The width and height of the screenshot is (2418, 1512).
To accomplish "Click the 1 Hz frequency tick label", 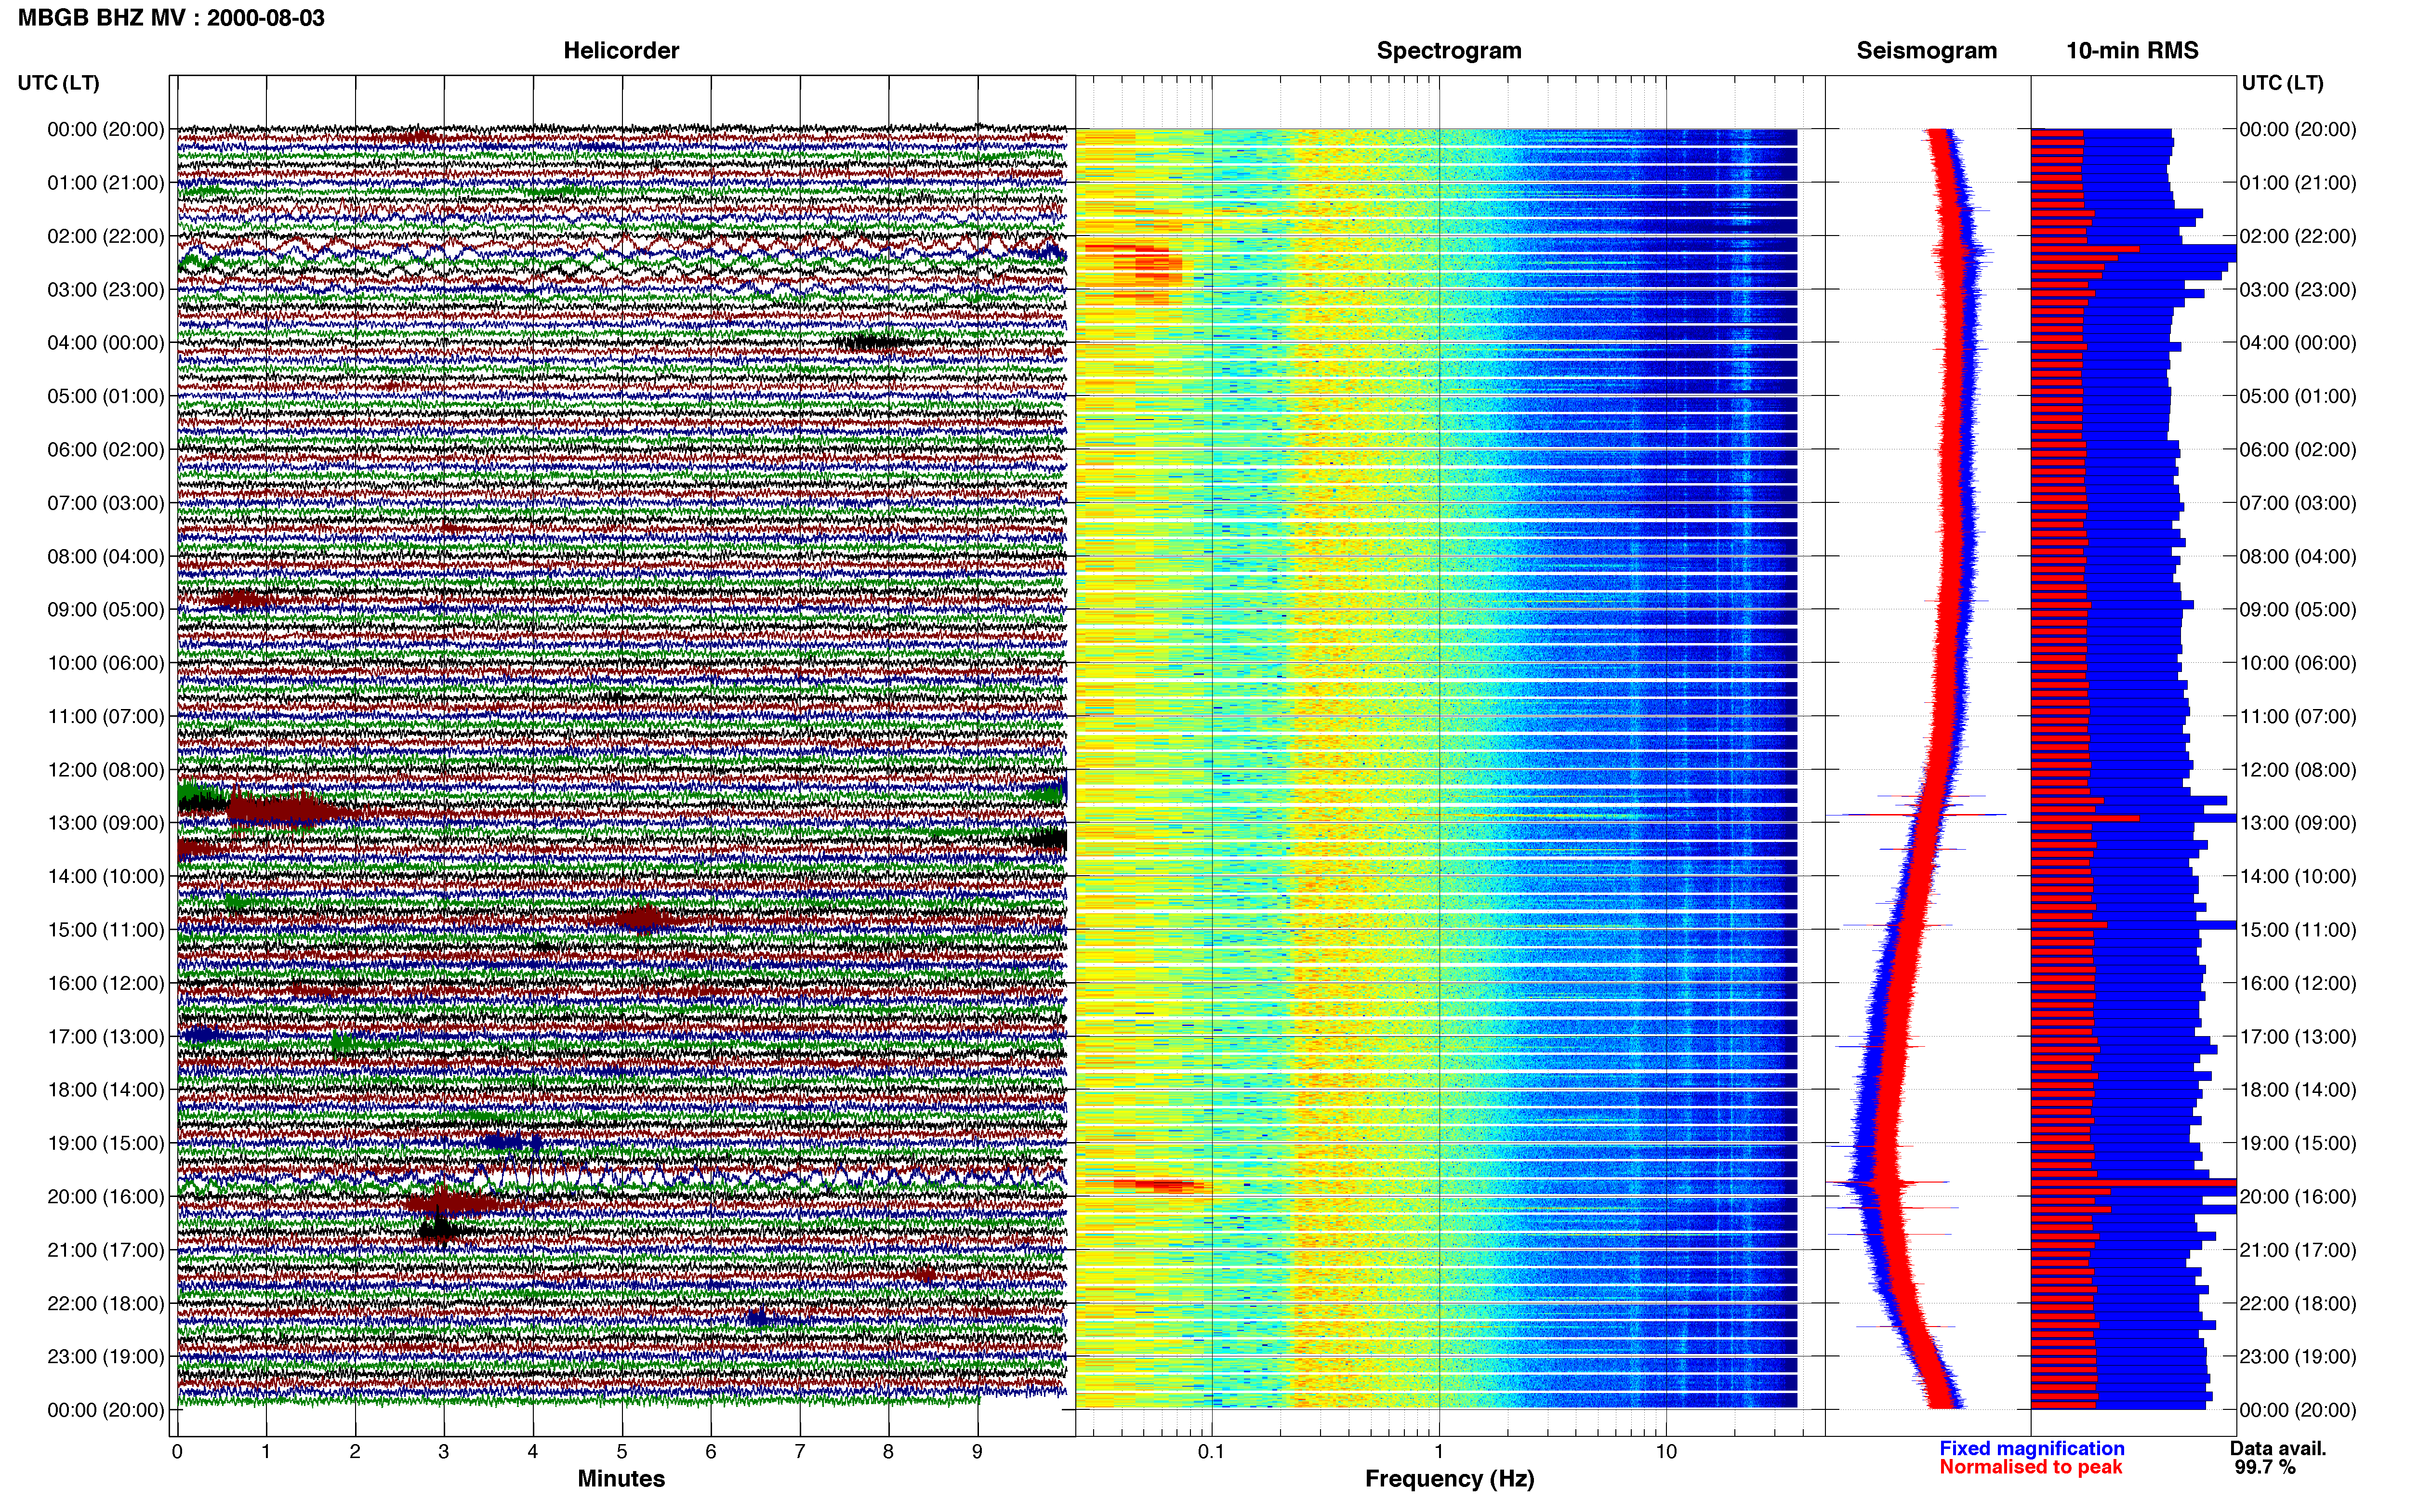I will tap(1439, 1452).
